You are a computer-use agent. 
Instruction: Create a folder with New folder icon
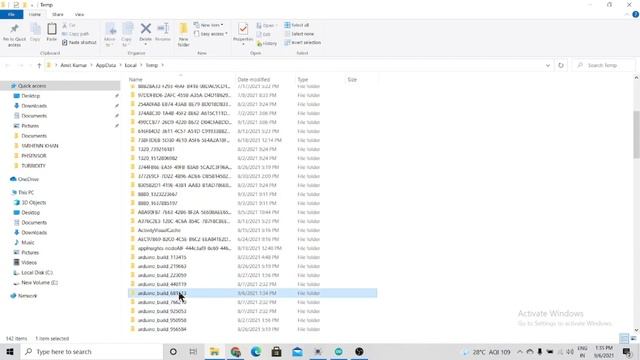coord(184,29)
